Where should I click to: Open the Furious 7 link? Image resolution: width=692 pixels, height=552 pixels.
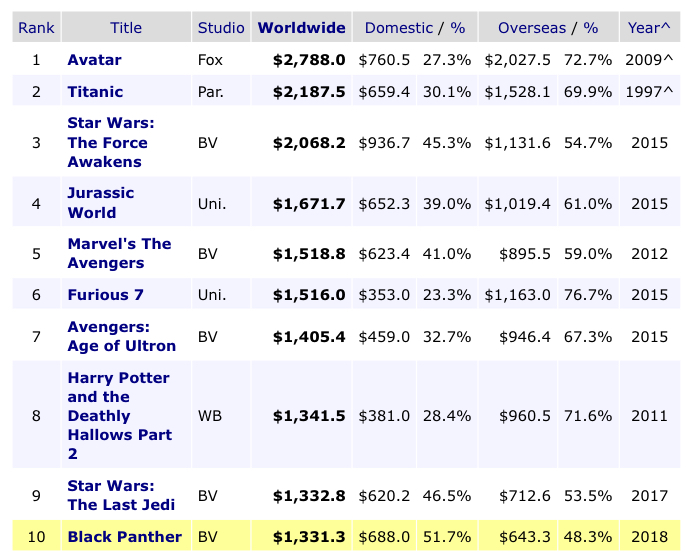click(x=112, y=294)
